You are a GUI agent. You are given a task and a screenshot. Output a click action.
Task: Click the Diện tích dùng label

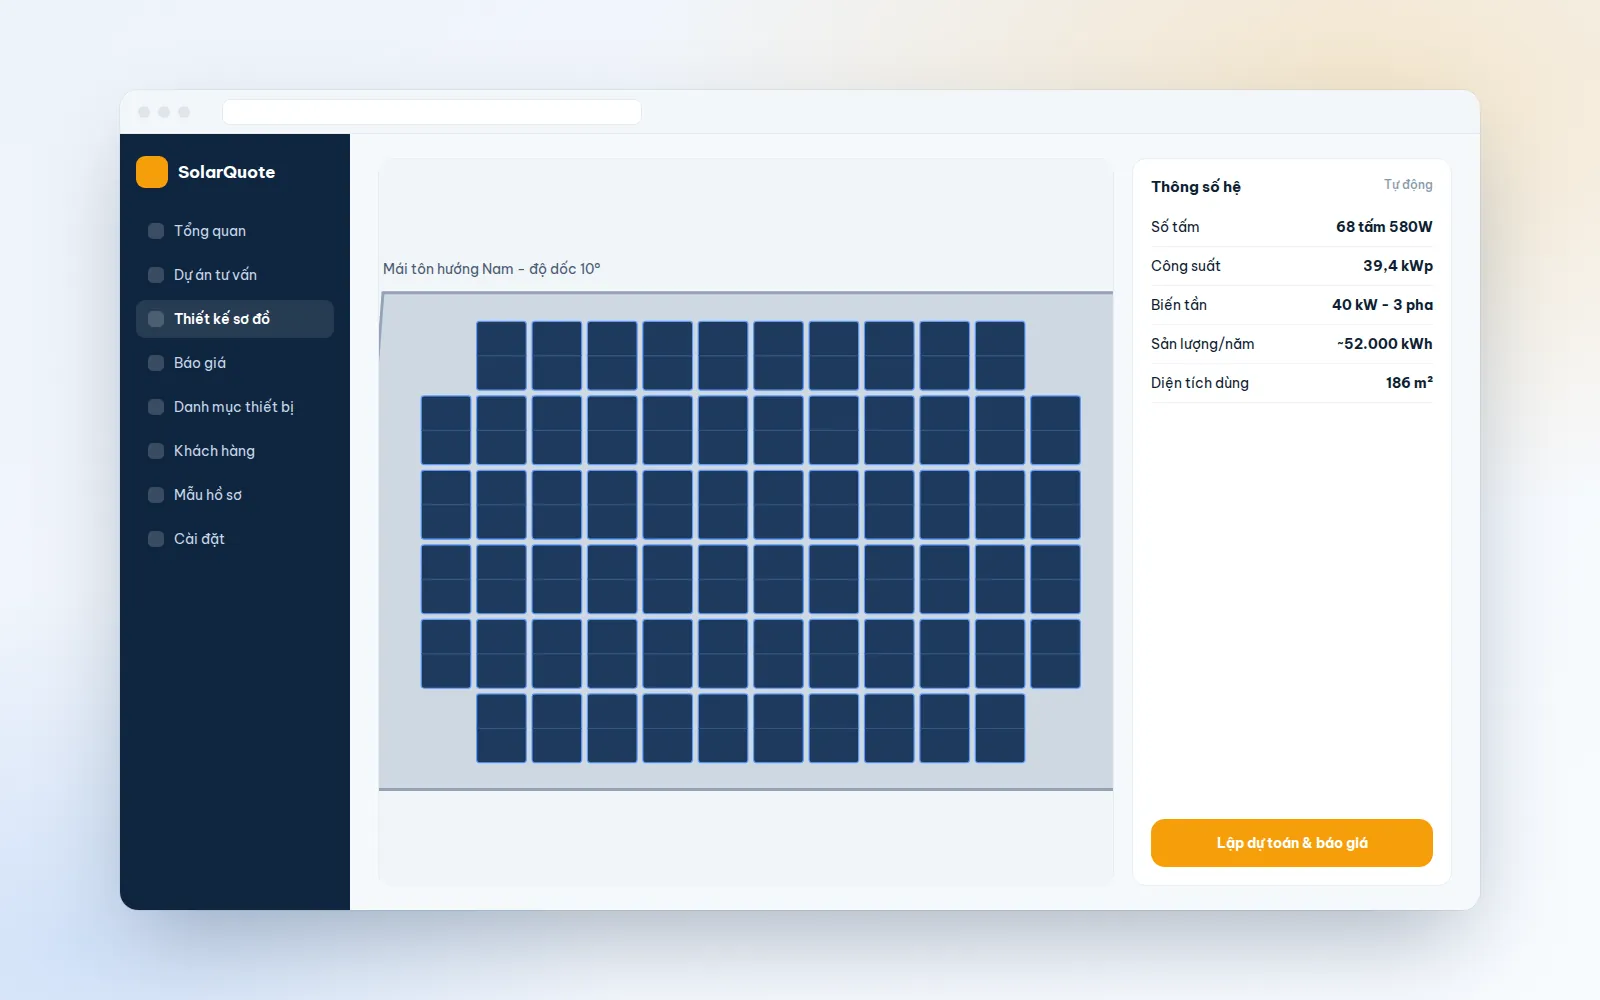pyautogui.click(x=1200, y=383)
